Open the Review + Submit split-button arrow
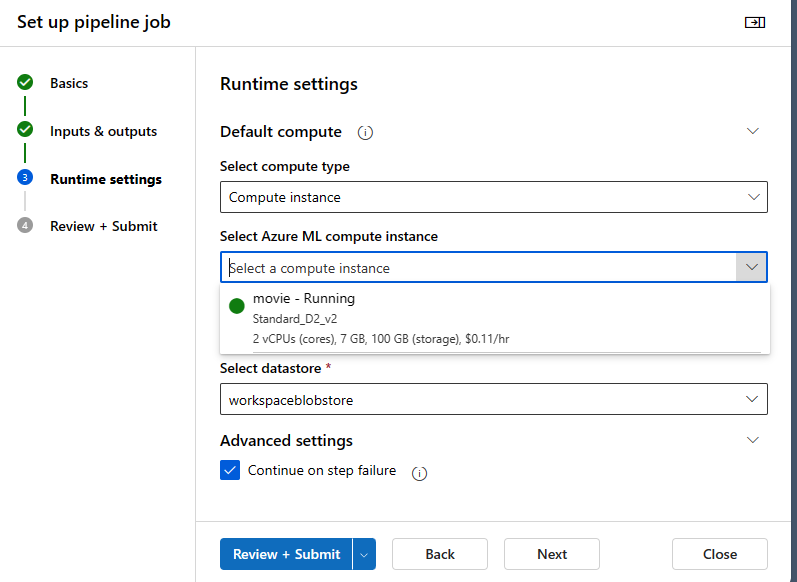This screenshot has height=582, width=797. coord(364,554)
